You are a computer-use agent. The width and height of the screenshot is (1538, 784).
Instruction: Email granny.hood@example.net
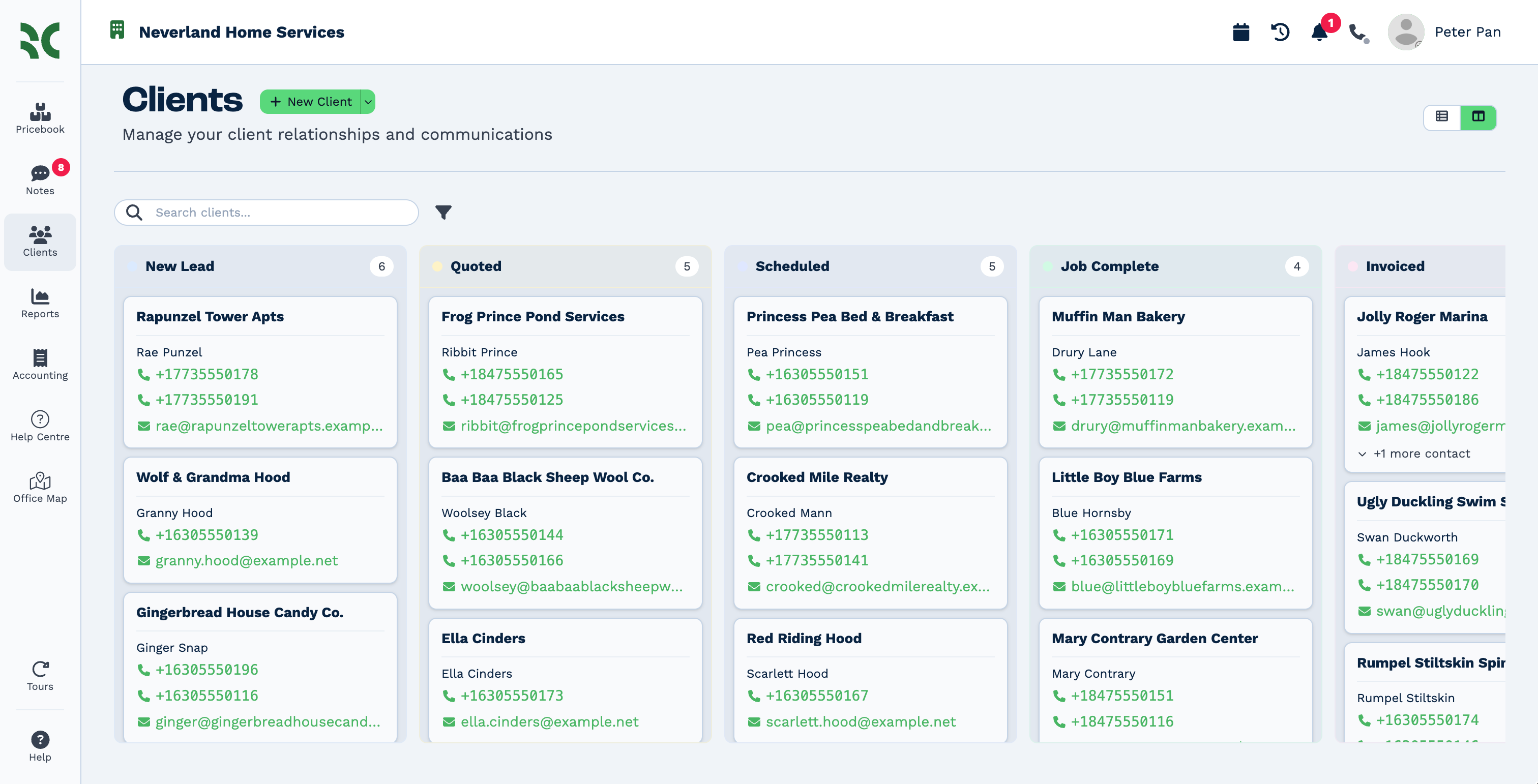(x=238, y=561)
